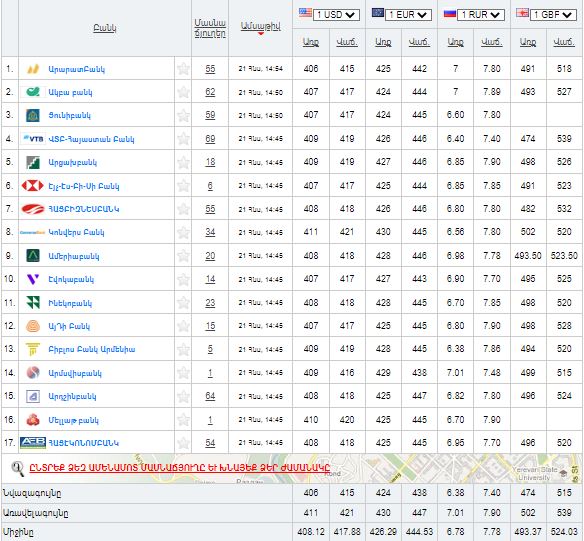Viewport: 584px width, 541px height.
Task: Click the AEB ՀԱՅԷԿՈՆՈՄԲԱՆԿ logo icon
Action: [x=33, y=443]
